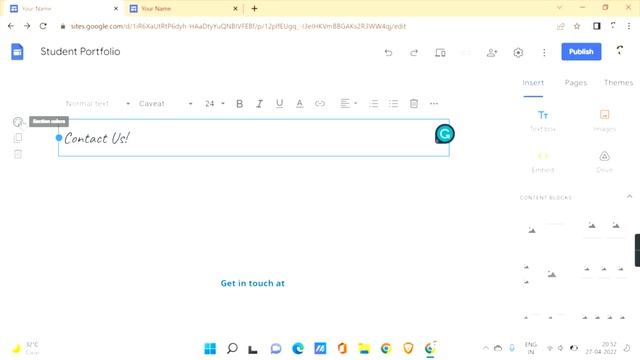Open the Chrome menu
Screen dimensions: 640x360
[629, 26]
